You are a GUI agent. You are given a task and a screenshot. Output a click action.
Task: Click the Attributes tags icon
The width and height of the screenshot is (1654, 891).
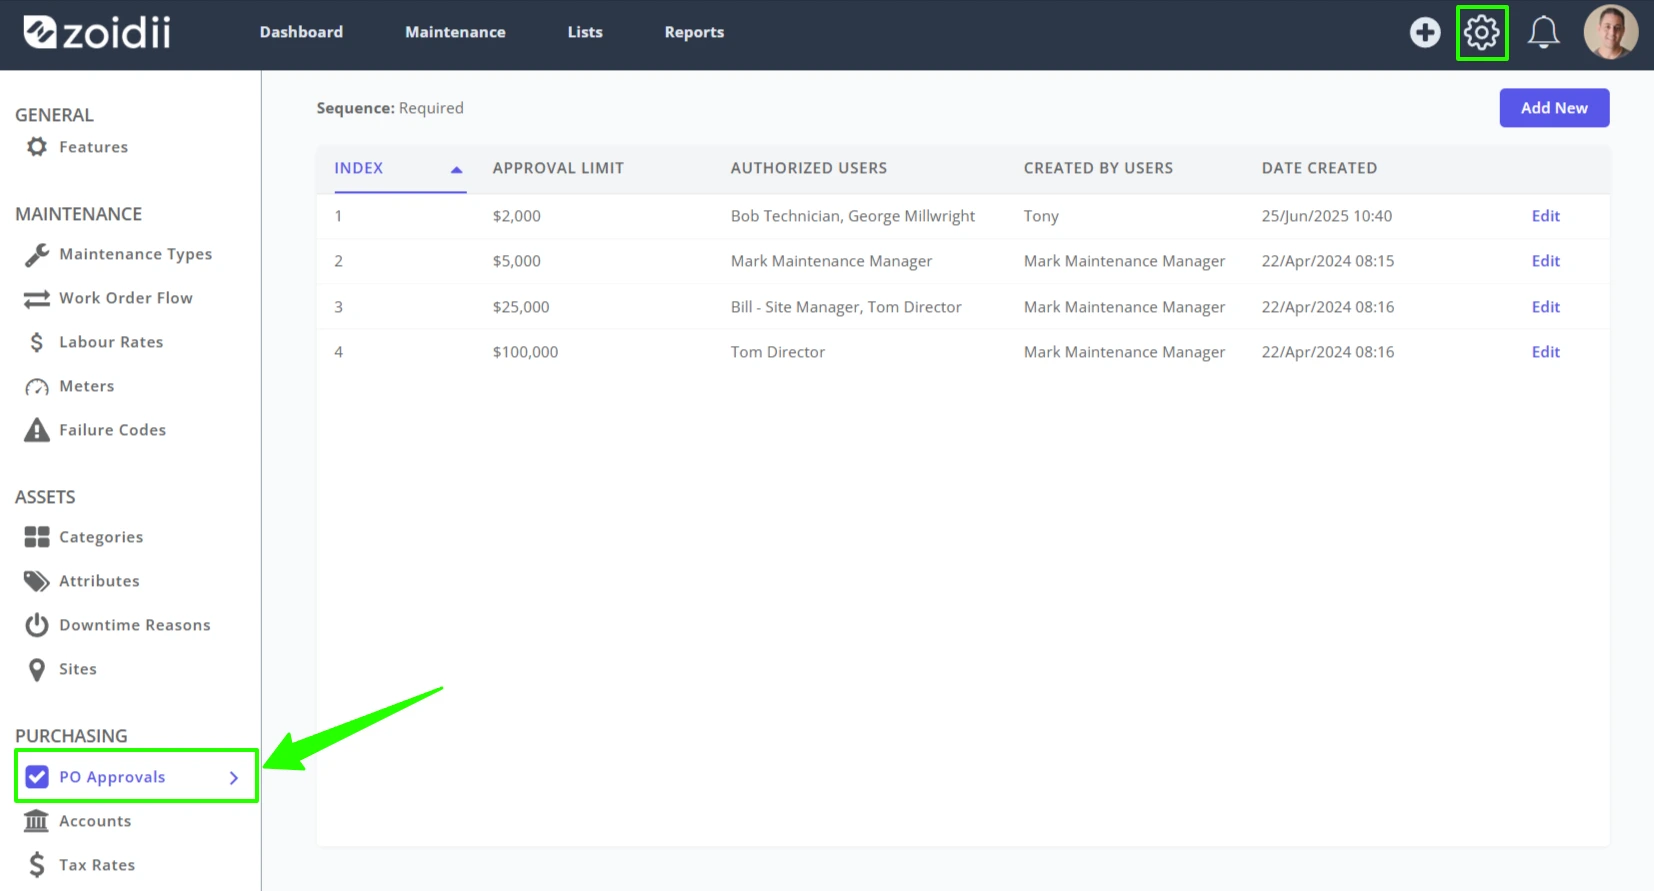[x=37, y=581]
